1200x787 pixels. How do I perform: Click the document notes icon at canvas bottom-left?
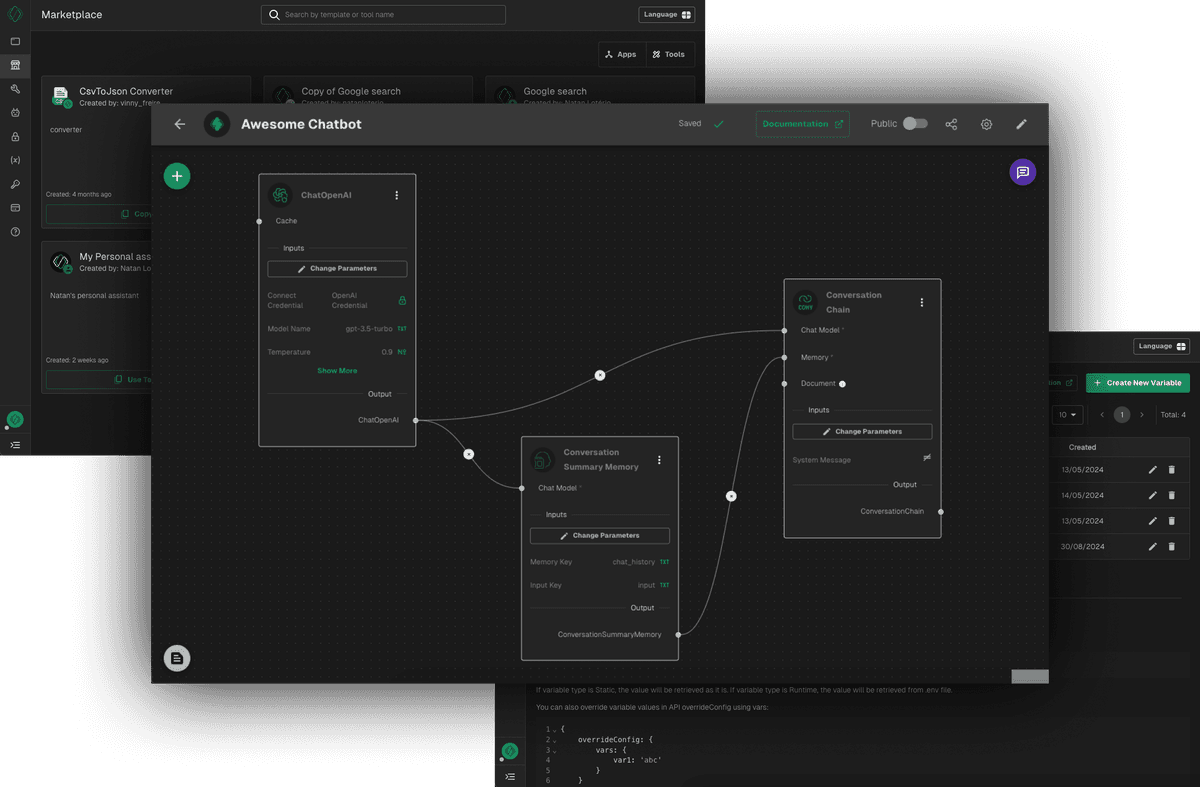coord(177,658)
